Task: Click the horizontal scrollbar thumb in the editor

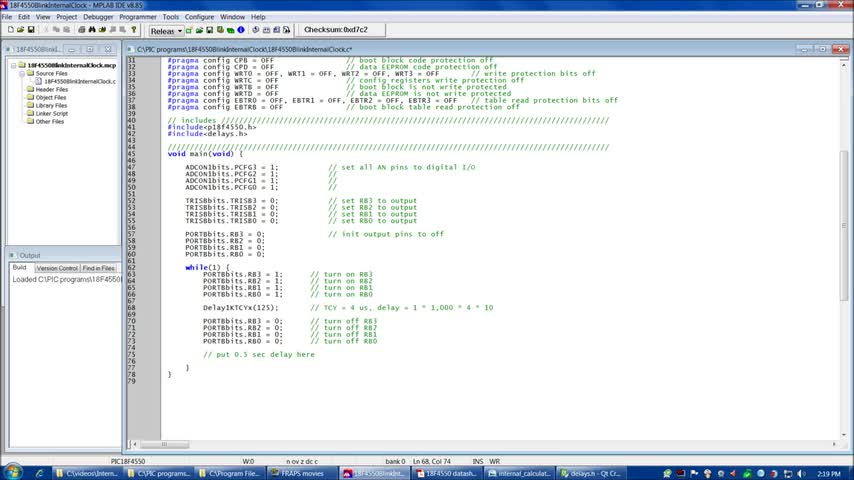Action: (164, 444)
